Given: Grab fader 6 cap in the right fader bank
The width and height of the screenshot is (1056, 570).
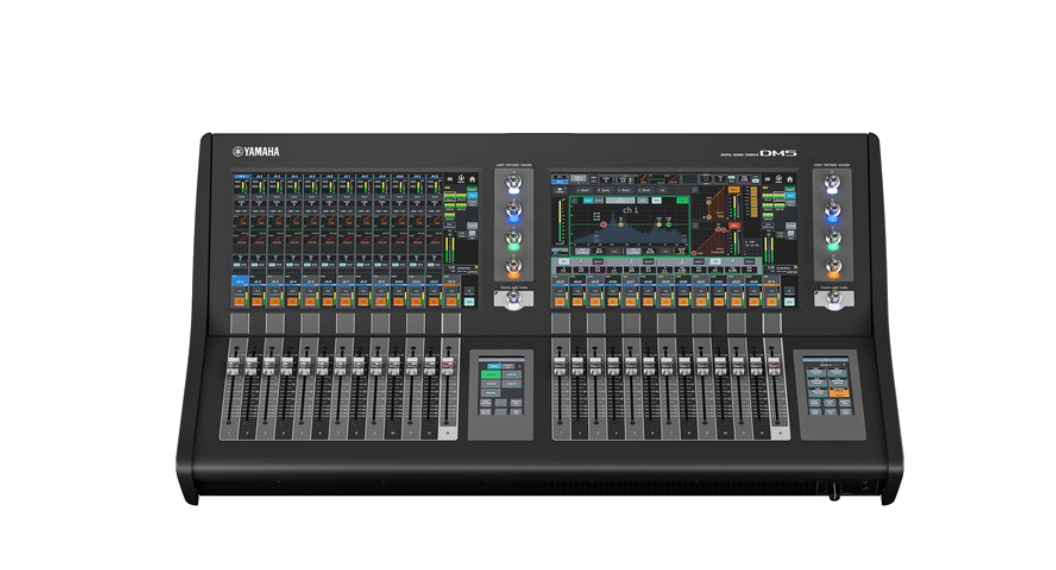Looking at the screenshot, I should [649, 366].
